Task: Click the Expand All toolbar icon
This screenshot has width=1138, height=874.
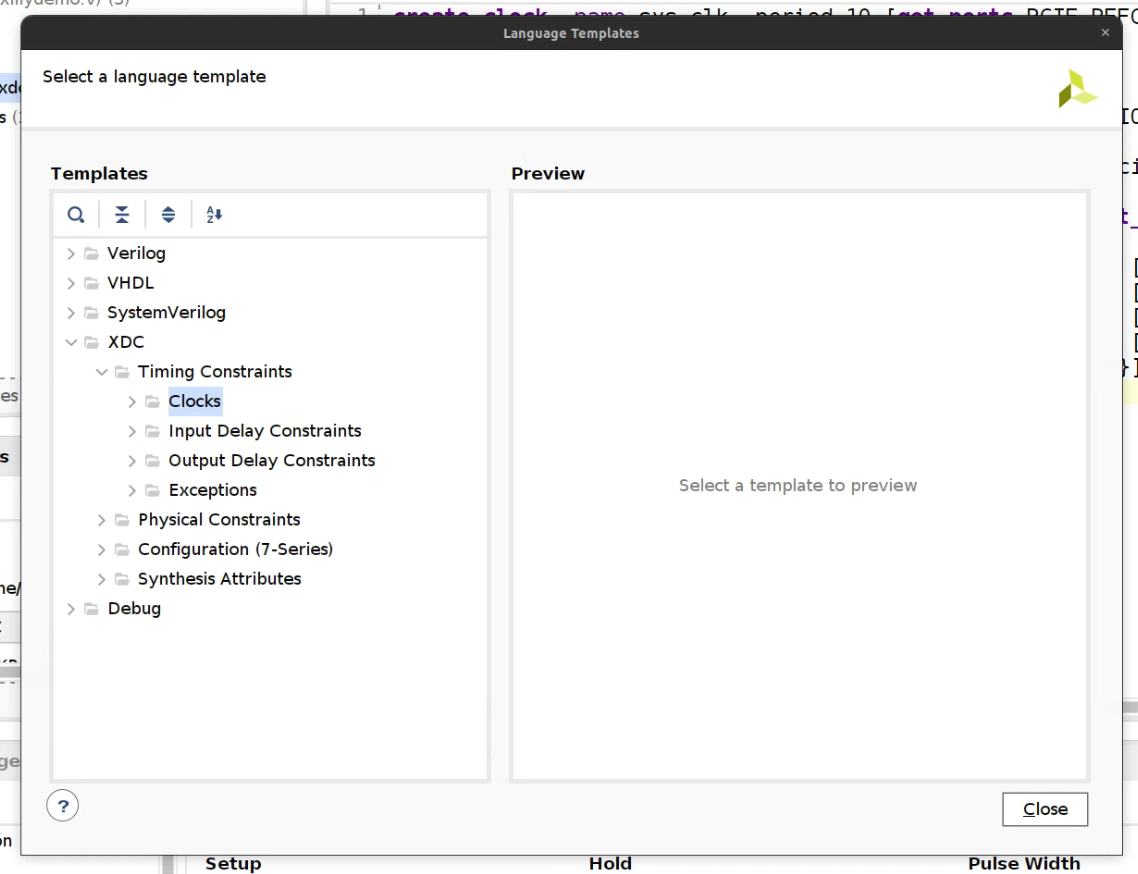Action: tap(168, 215)
